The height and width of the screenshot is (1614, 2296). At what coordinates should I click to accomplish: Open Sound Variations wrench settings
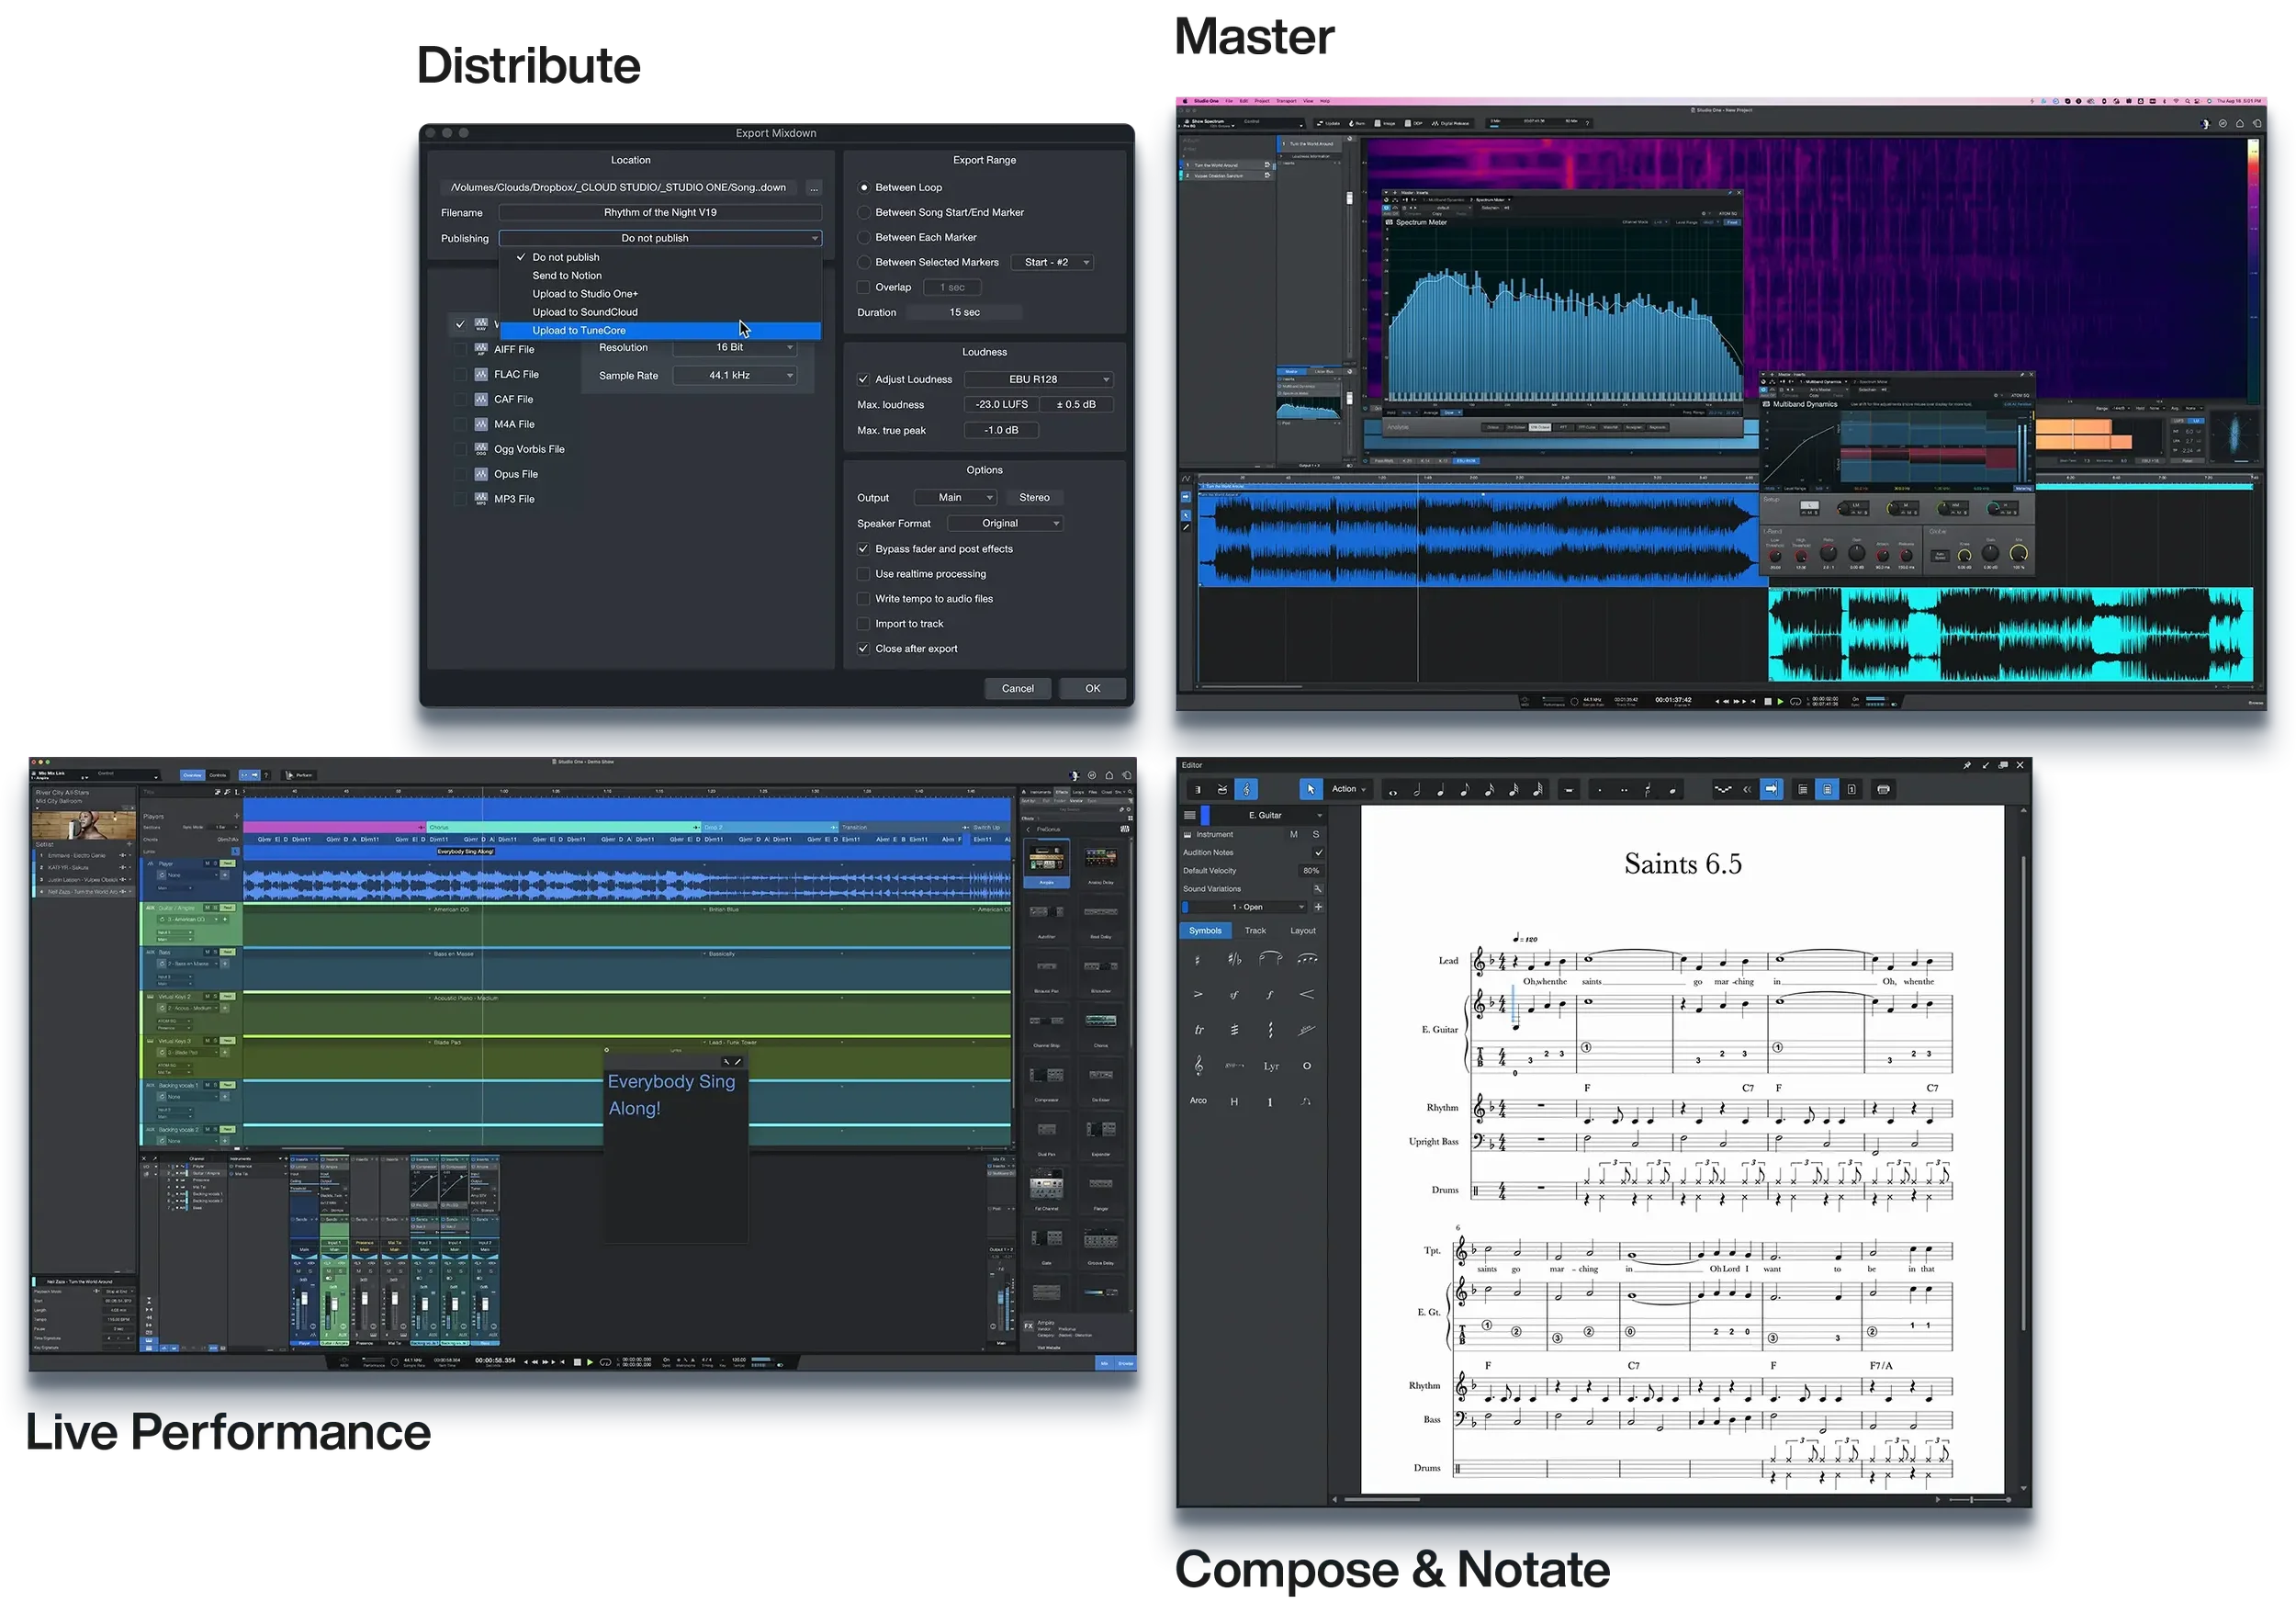1318,889
